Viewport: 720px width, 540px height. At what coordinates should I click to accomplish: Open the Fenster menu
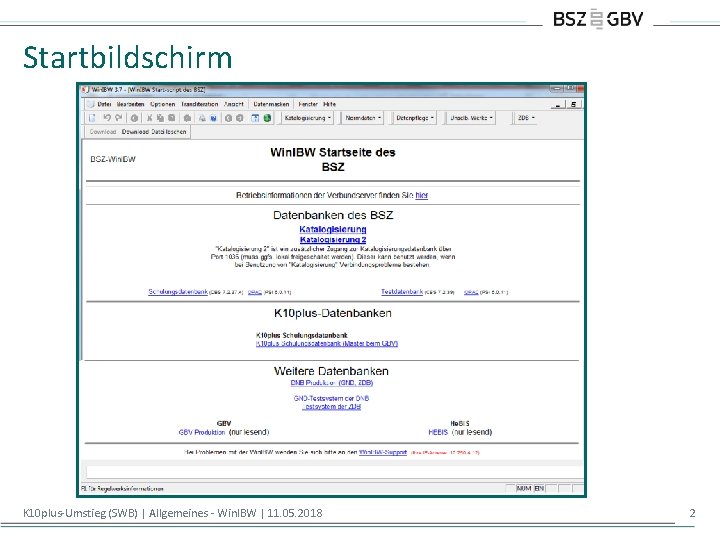308,104
